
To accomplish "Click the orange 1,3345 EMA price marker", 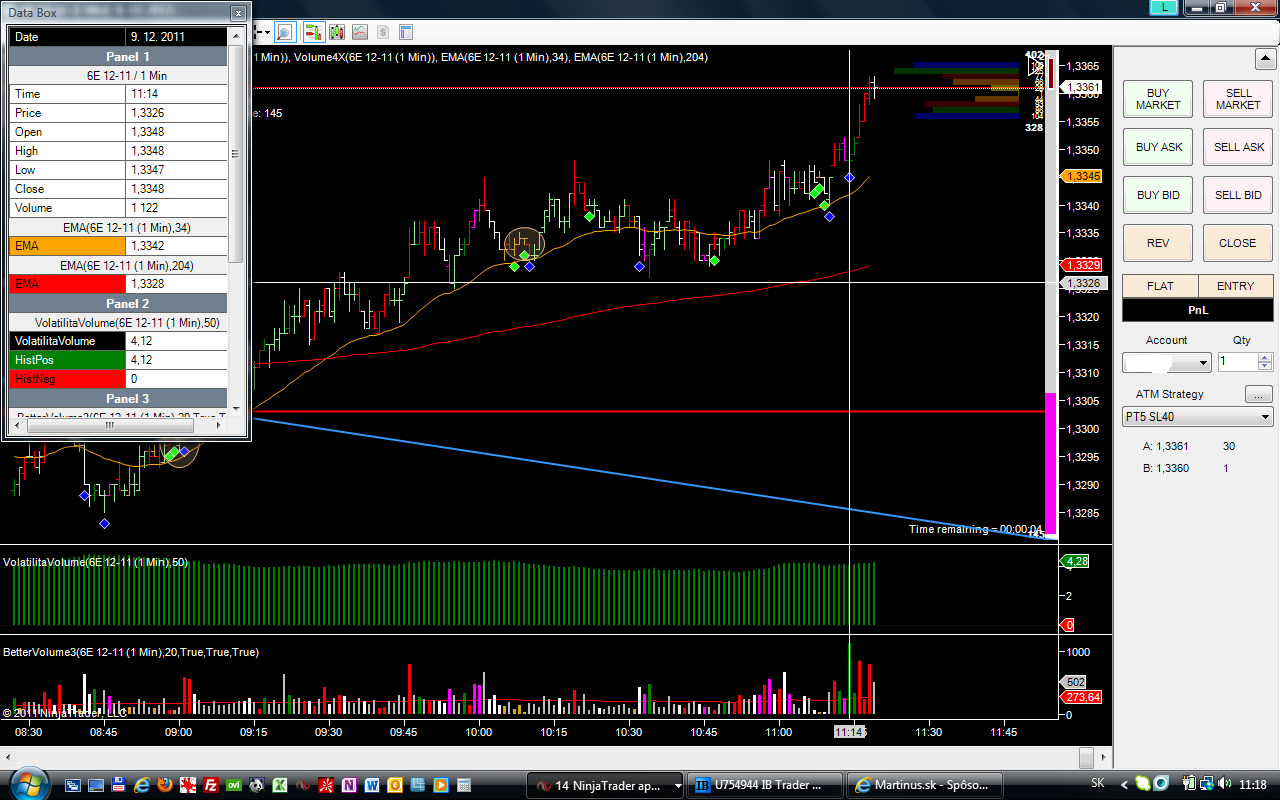I will (x=1083, y=176).
